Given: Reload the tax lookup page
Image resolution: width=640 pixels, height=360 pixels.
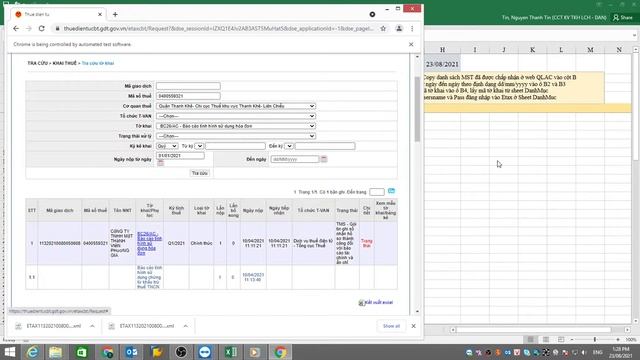Looking at the screenshot, I should coord(42,29).
